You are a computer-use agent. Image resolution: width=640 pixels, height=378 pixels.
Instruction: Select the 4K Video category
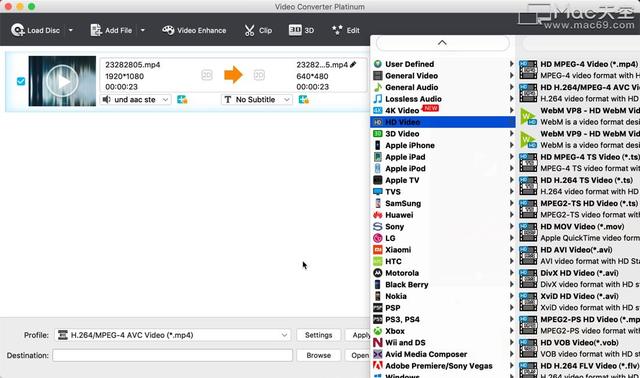(x=443, y=110)
